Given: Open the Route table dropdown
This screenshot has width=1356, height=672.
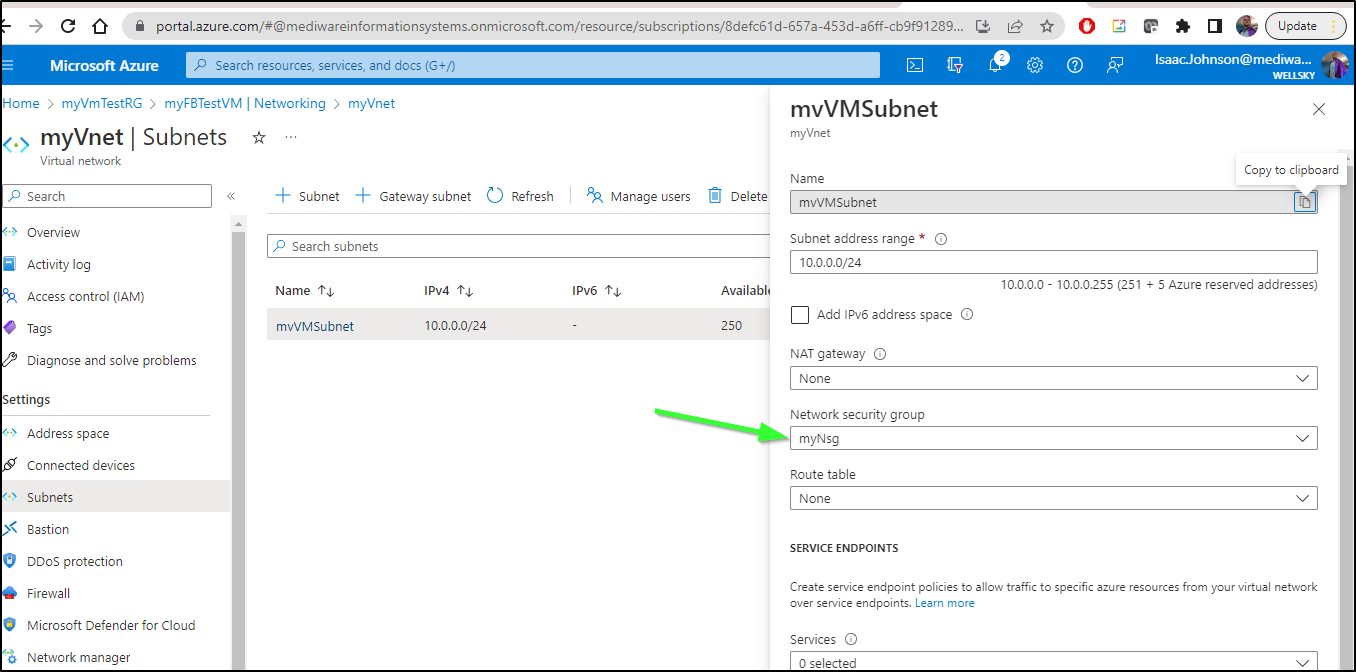Looking at the screenshot, I should 1054,498.
